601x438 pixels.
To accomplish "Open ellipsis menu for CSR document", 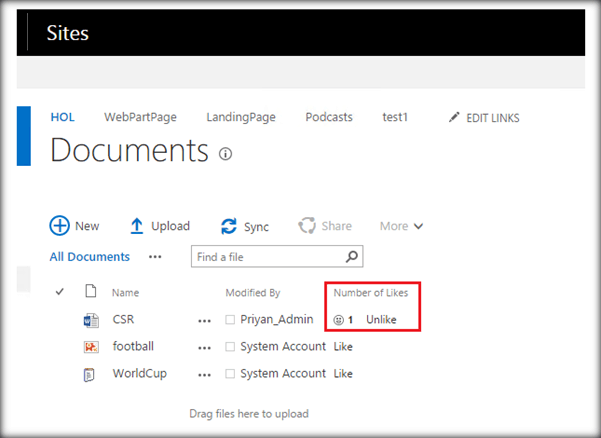I will coord(205,321).
